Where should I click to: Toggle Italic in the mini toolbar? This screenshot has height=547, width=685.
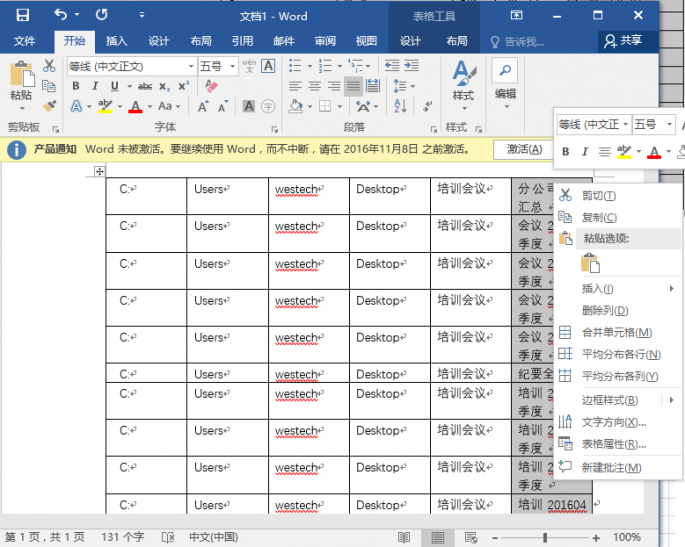[585, 152]
